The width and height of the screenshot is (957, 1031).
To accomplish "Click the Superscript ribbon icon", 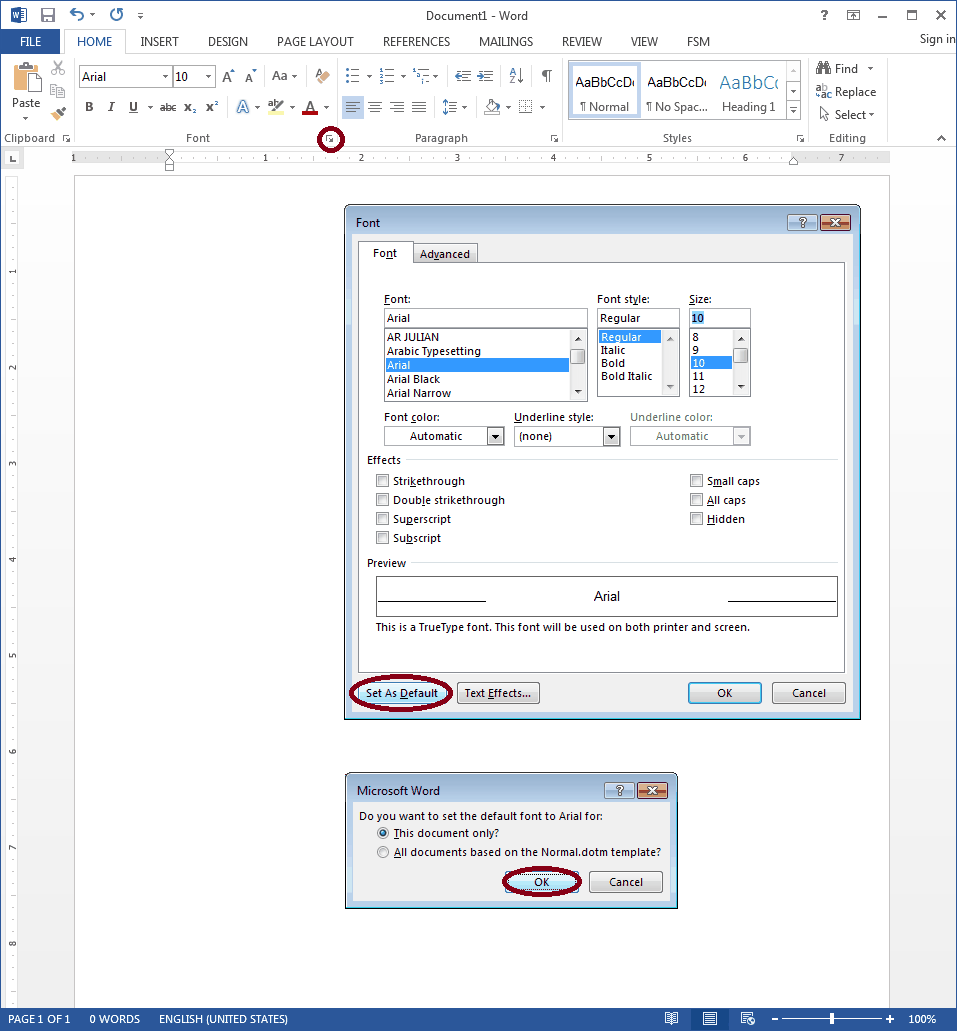I will [x=212, y=107].
